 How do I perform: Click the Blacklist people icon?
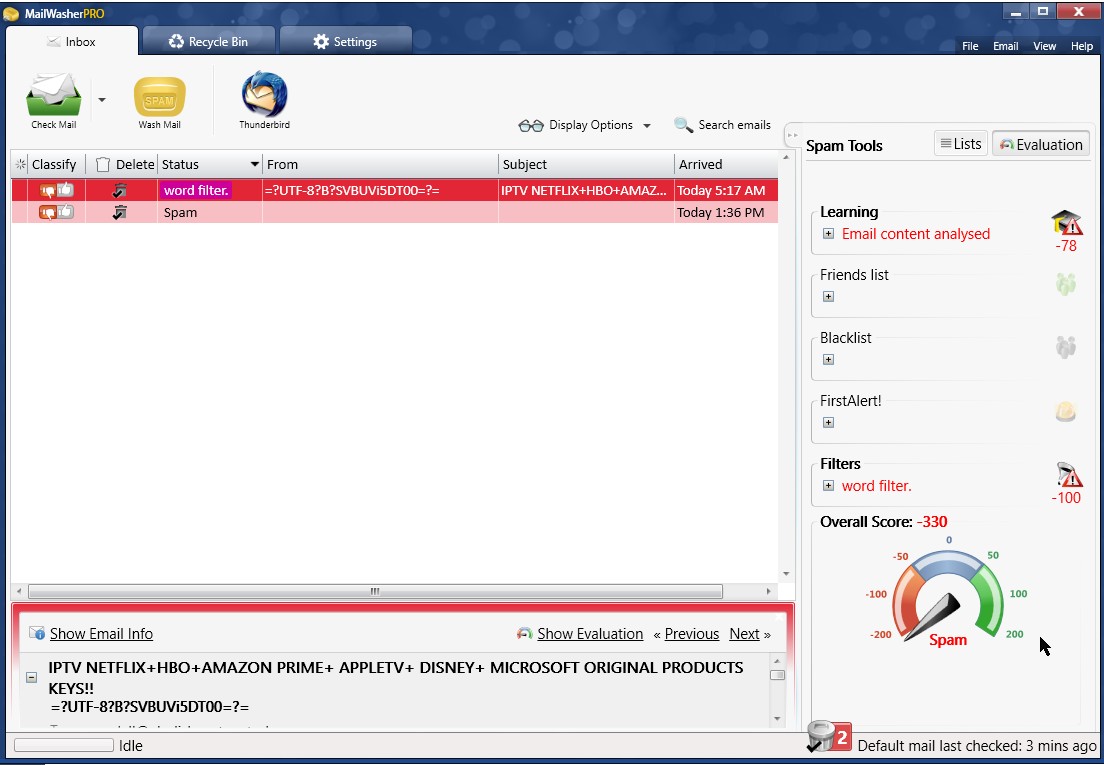(1066, 347)
